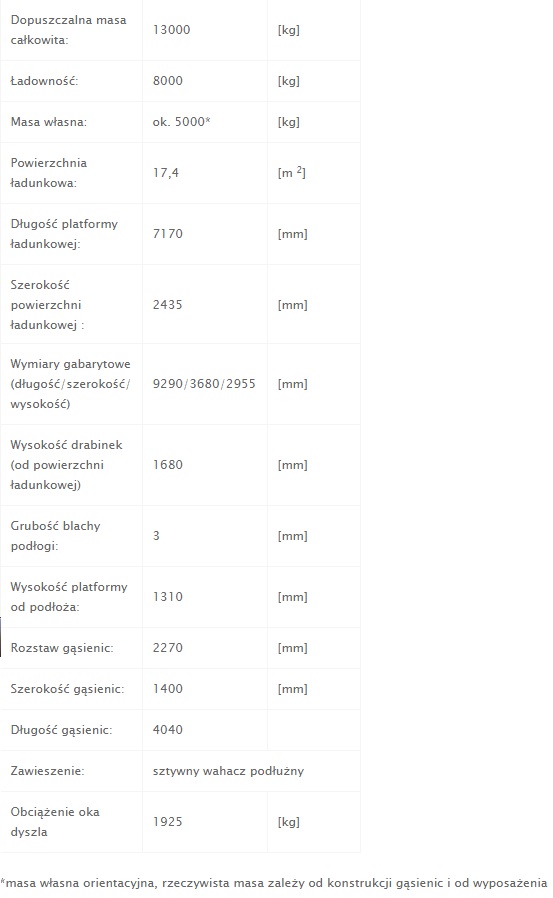Click the 1400 Szerokość gąsienic value
The height and width of the screenshot is (898, 553).
pyautogui.click(x=168, y=689)
